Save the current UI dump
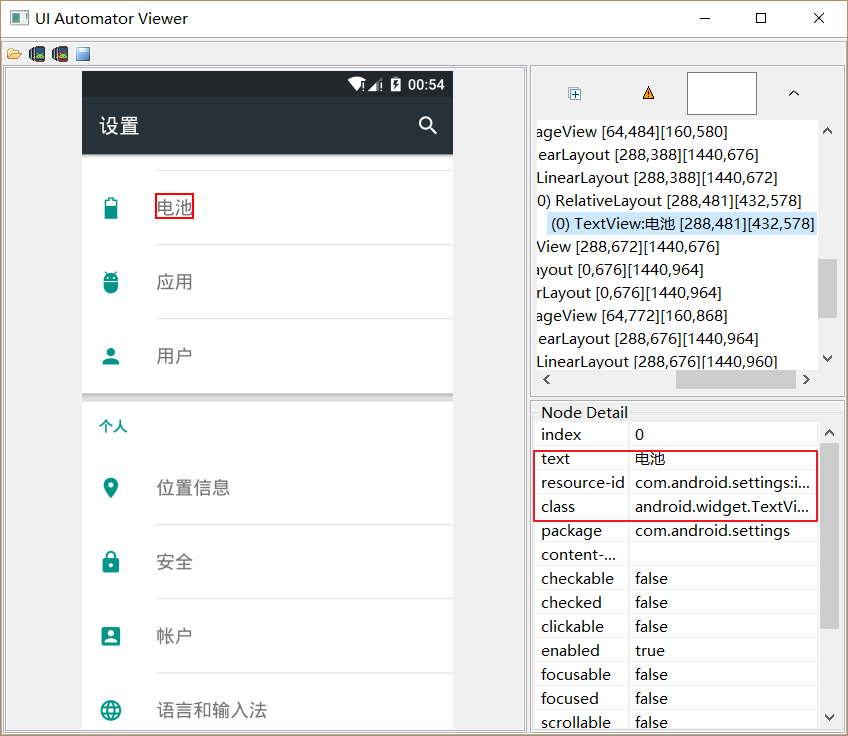Image resolution: width=848 pixels, height=736 pixels. click(82, 53)
